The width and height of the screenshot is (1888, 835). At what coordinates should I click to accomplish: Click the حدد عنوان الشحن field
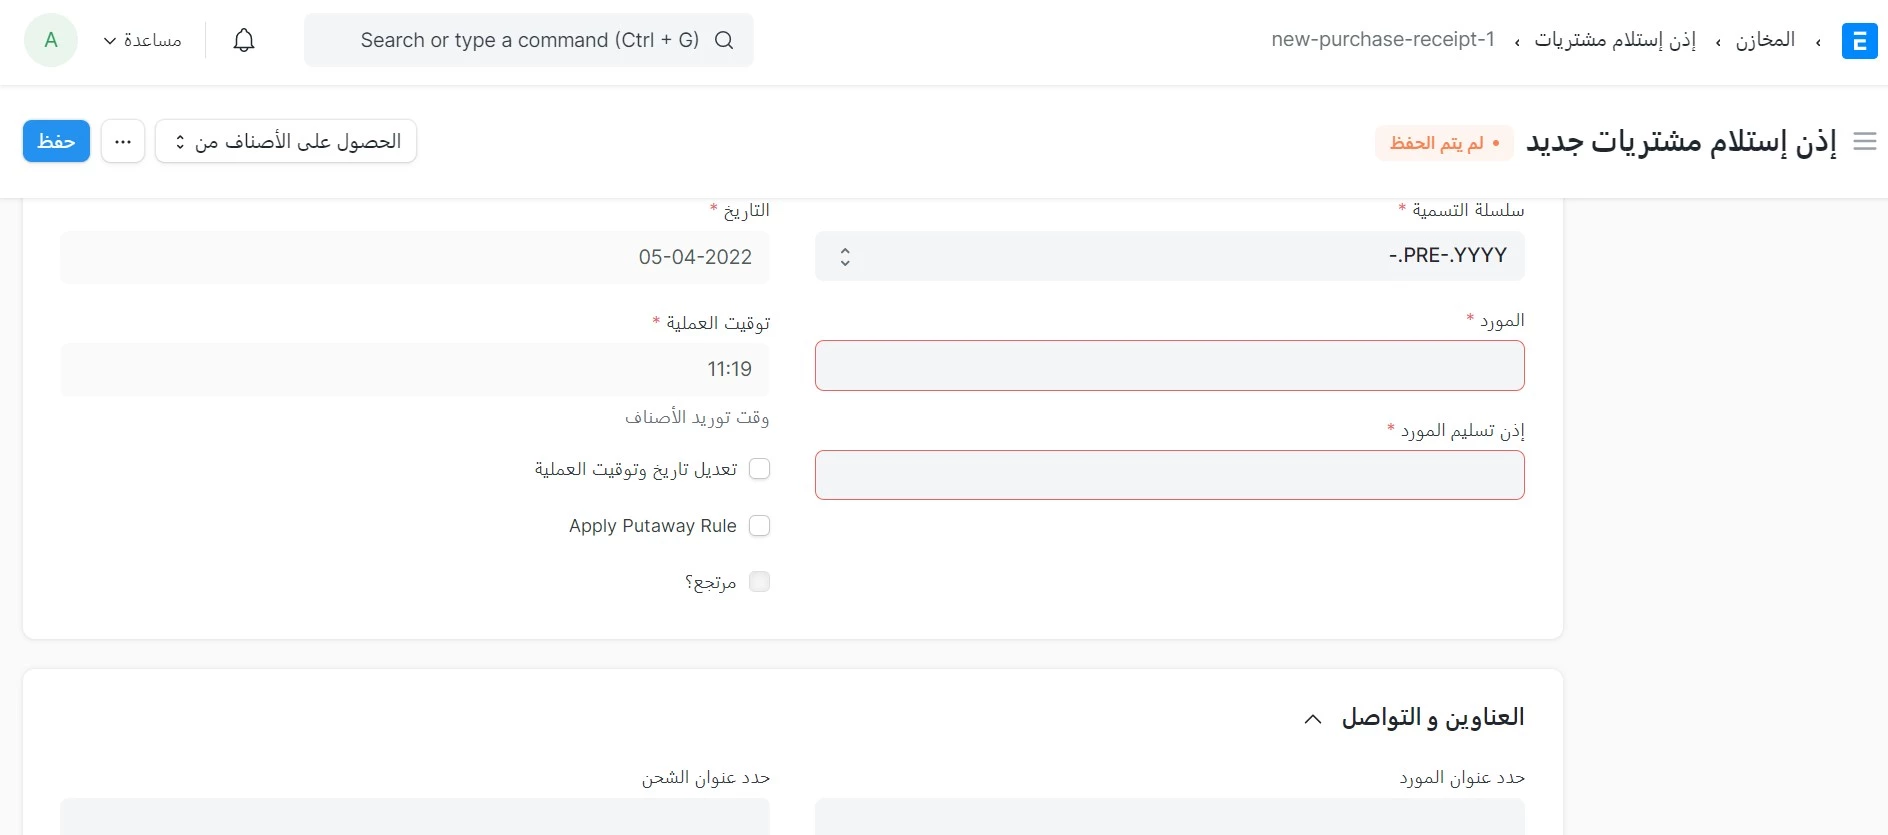tap(415, 816)
